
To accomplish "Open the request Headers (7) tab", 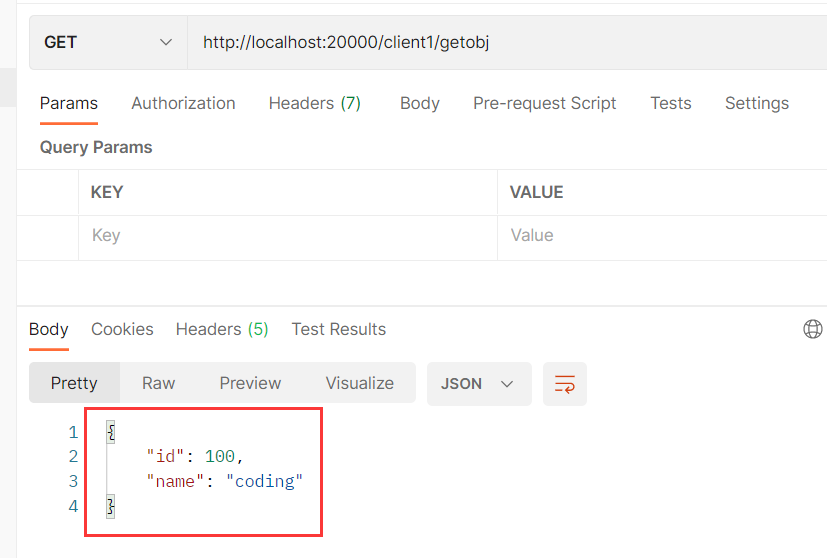I will coord(314,103).
